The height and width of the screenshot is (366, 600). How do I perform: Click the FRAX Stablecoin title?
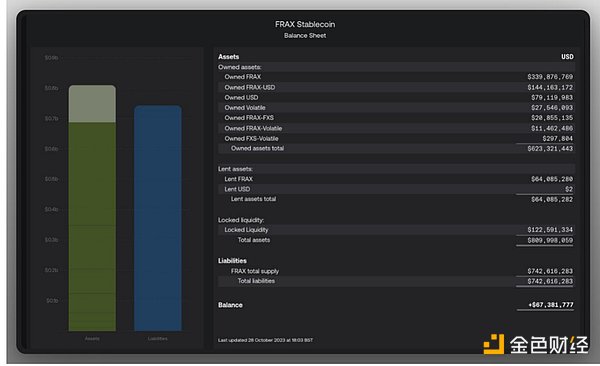[305, 24]
